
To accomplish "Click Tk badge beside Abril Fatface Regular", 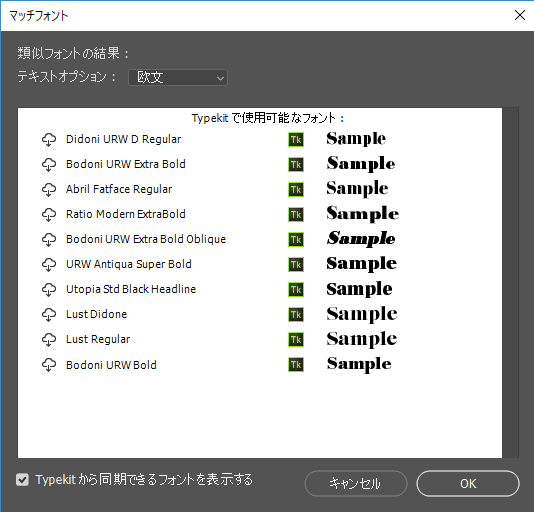I will click(x=296, y=190).
